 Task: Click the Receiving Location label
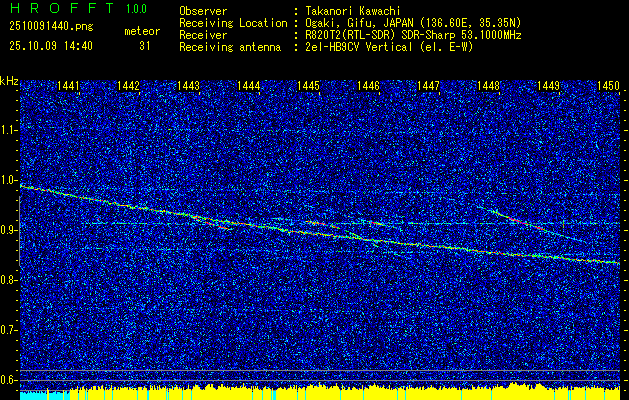pos(233,23)
